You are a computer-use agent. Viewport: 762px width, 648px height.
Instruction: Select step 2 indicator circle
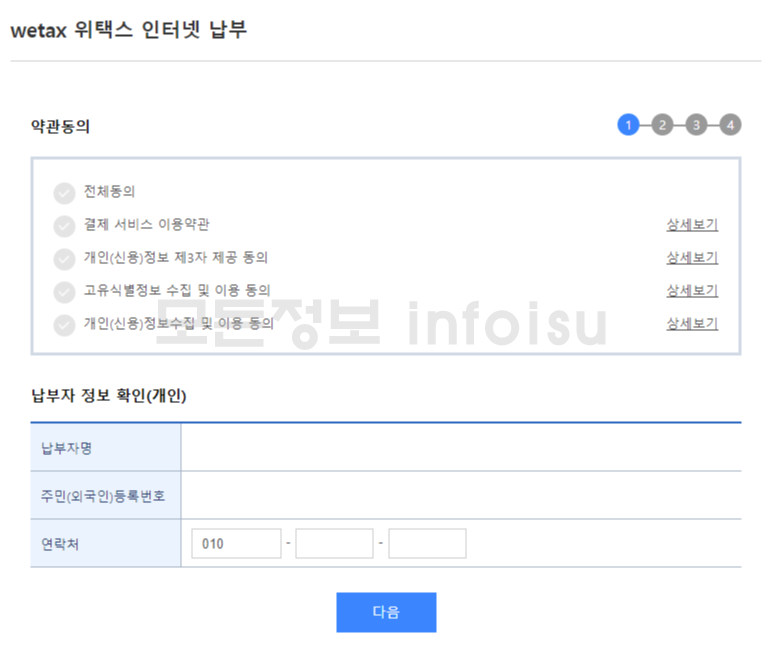tap(662, 125)
